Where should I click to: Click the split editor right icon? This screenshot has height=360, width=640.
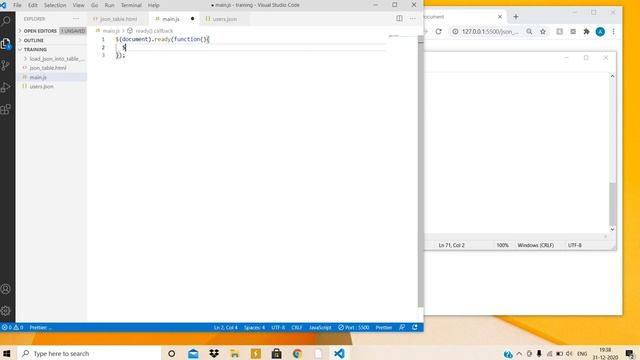(399, 18)
